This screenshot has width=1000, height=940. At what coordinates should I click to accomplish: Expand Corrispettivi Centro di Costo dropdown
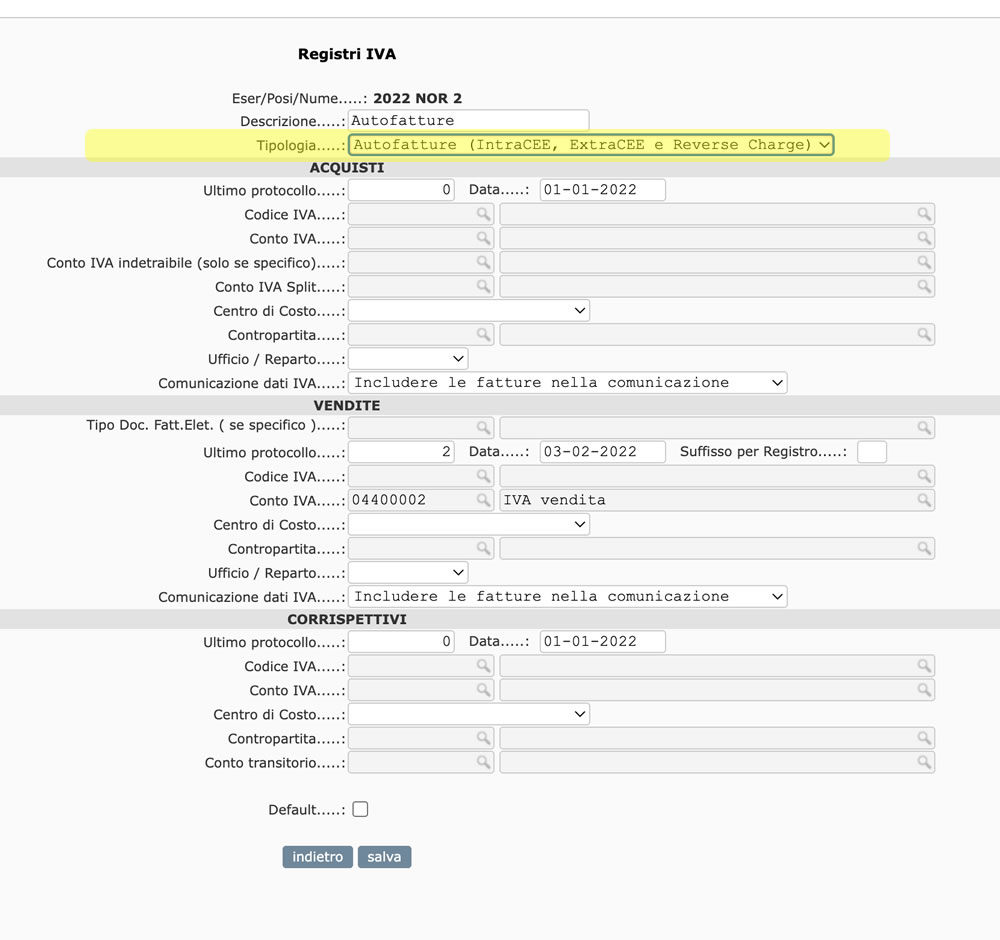tap(469, 714)
